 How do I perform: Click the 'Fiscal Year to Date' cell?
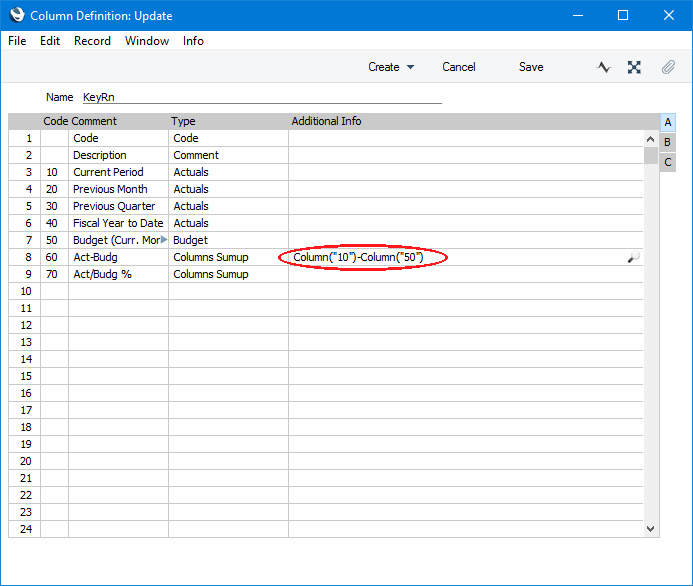pyautogui.click(x=118, y=223)
